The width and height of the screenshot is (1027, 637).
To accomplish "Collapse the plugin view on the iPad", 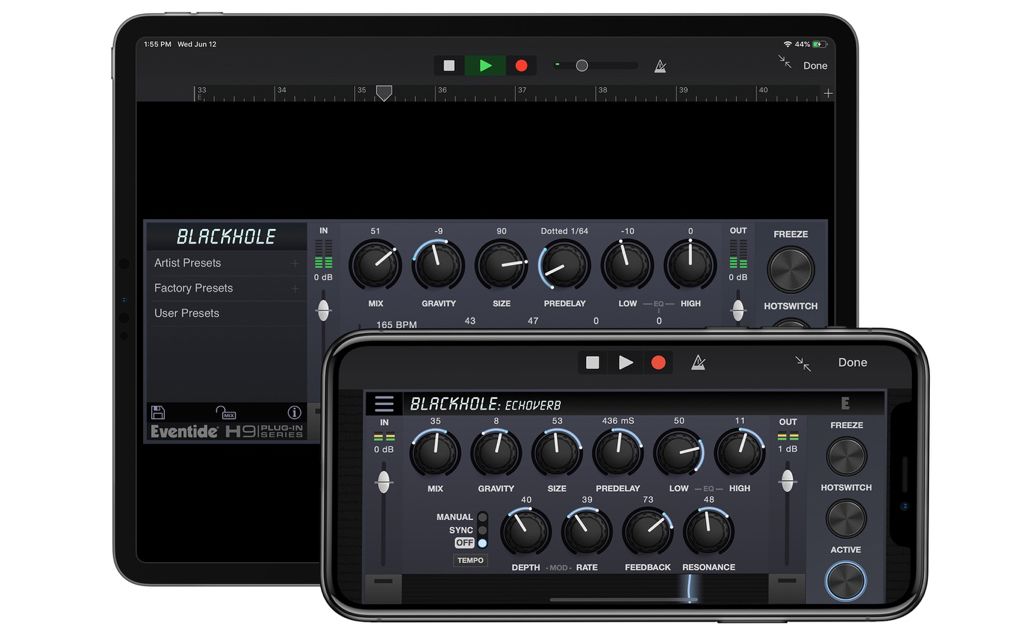I will pyautogui.click(x=785, y=62).
